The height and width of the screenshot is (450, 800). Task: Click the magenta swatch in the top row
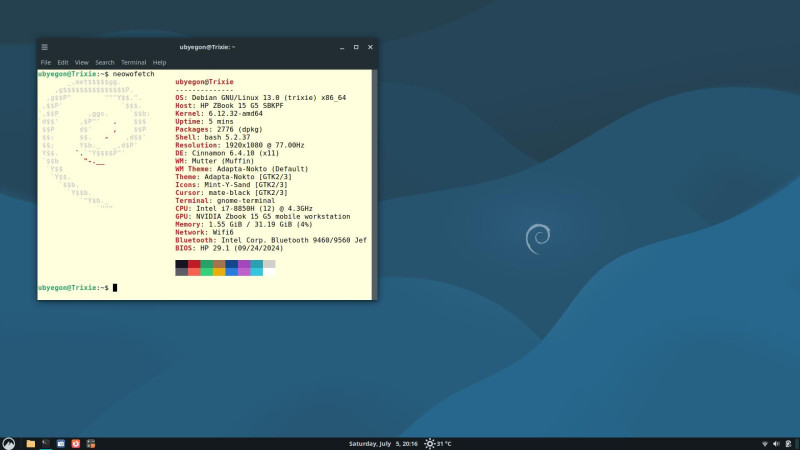coord(244,264)
